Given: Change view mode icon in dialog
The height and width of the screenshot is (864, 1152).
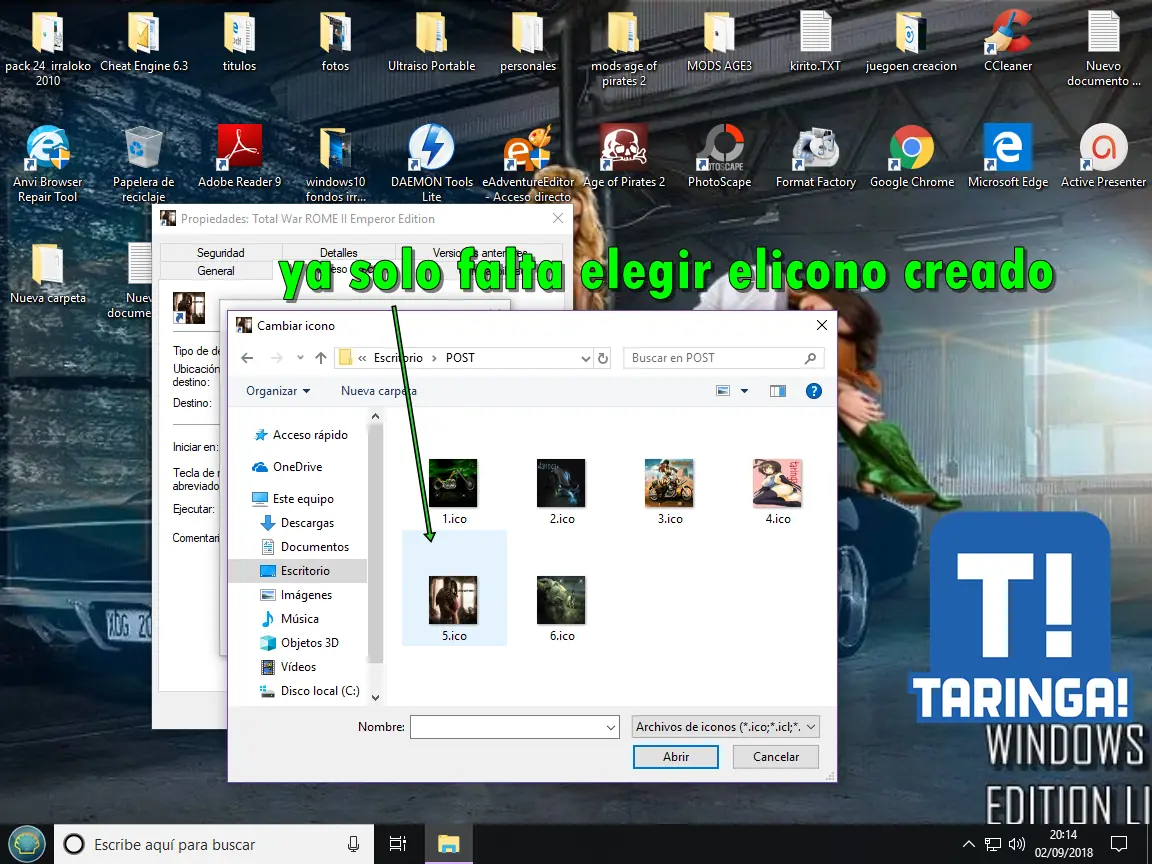Looking at the screenshot, I should [x=723, y=391].
